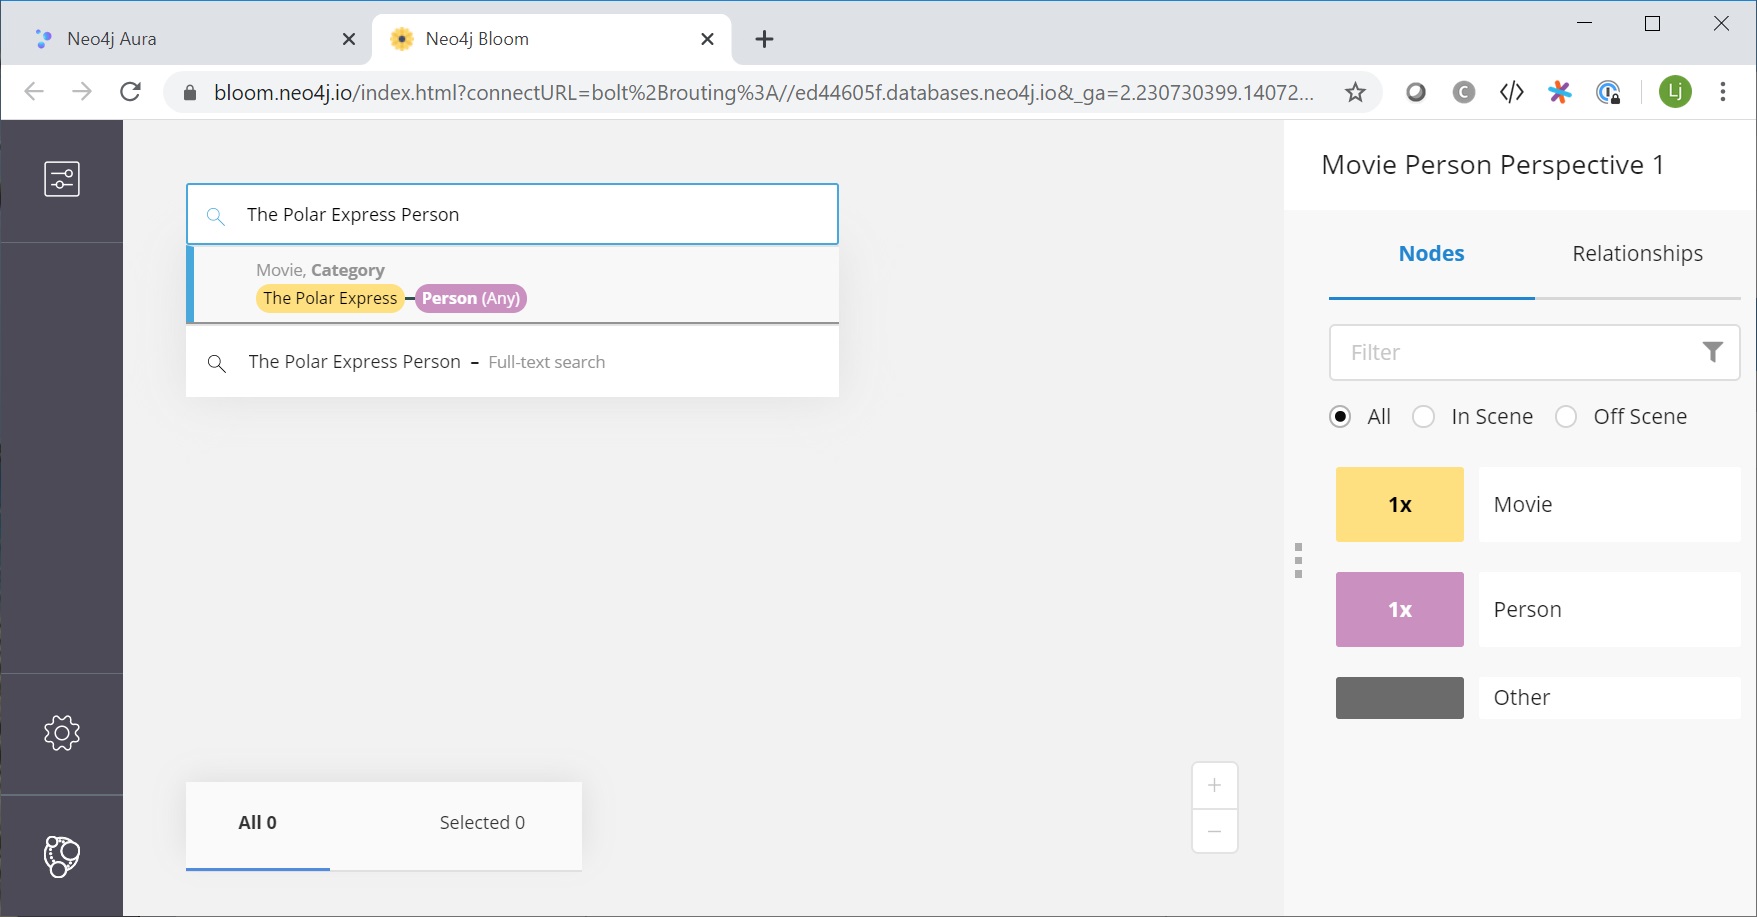Image resolution: width=1757 pixels, height=917 pixels.
Task: Select the Movie category row
Action: coord(1609,505)
